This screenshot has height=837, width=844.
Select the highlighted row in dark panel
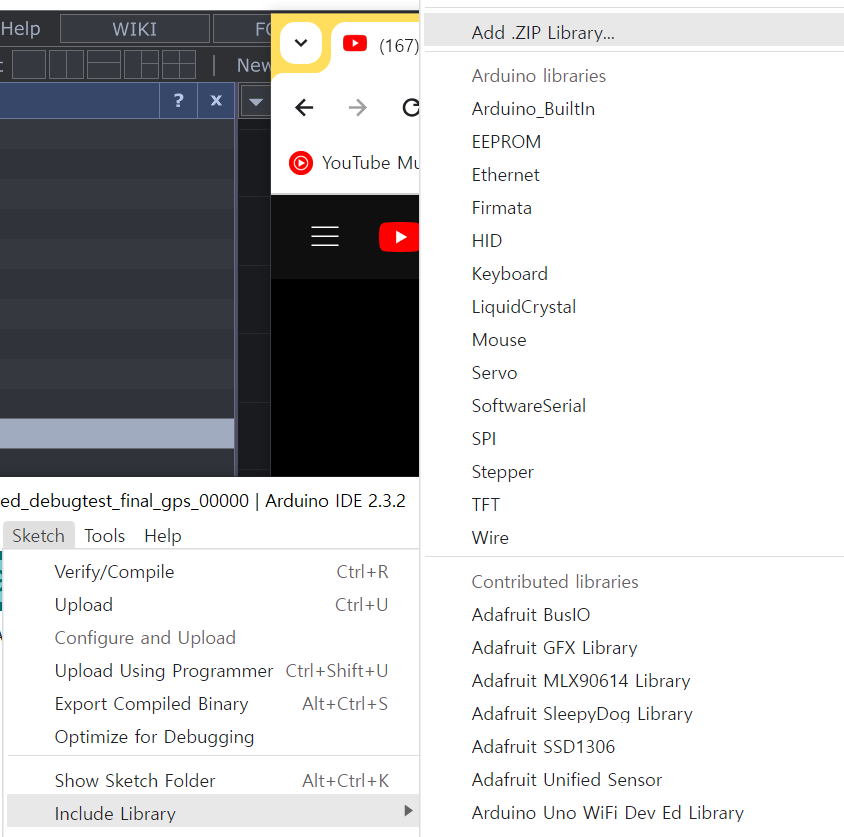[x=117, y=433]
